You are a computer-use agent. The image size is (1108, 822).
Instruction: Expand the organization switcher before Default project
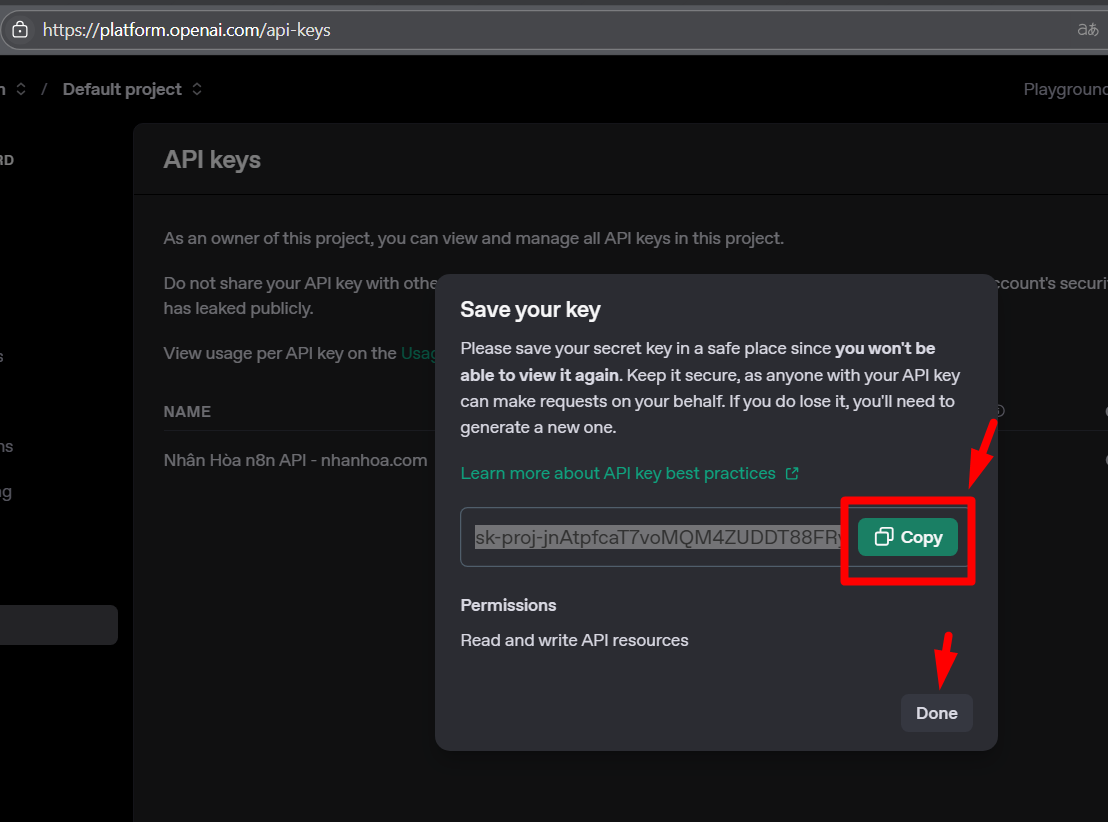(20, 89)
